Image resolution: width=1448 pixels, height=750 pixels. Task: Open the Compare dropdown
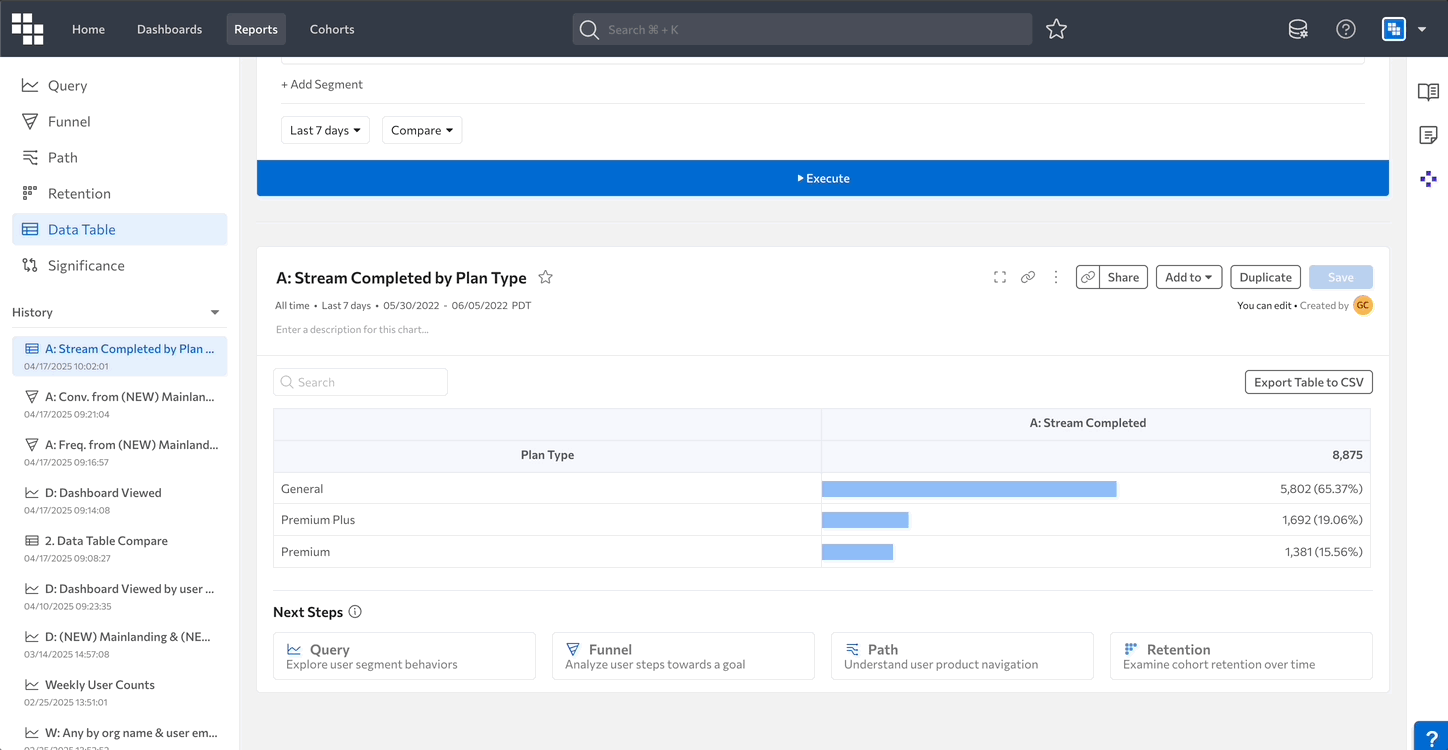tap(422, 130)
